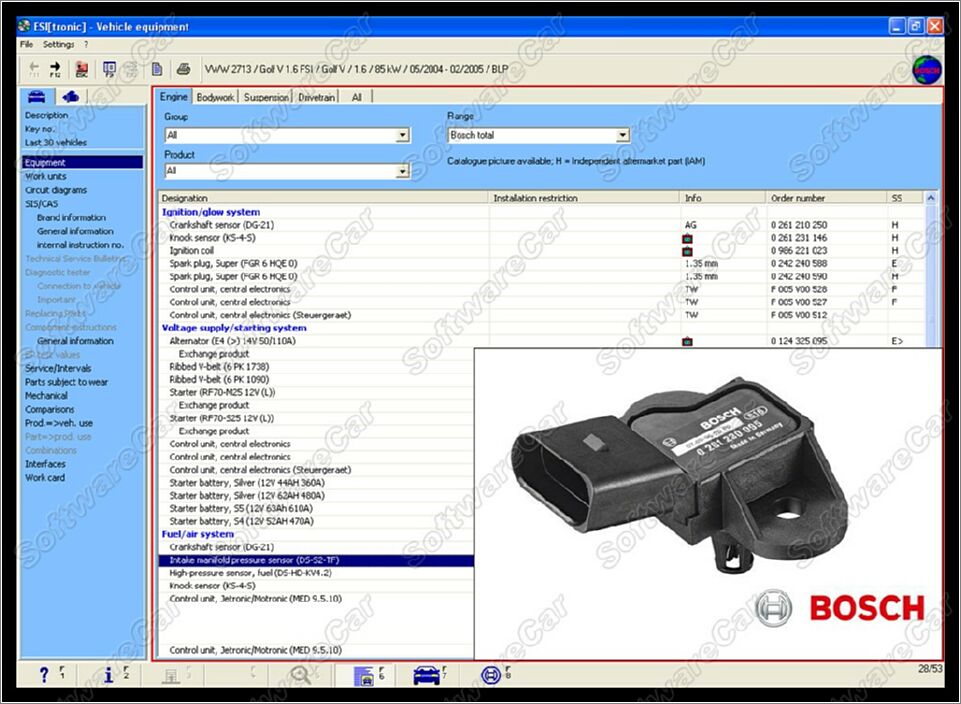Click the ESC exit icon in toolbar
This screenshot has width=961, height=704.
point(81,69)
